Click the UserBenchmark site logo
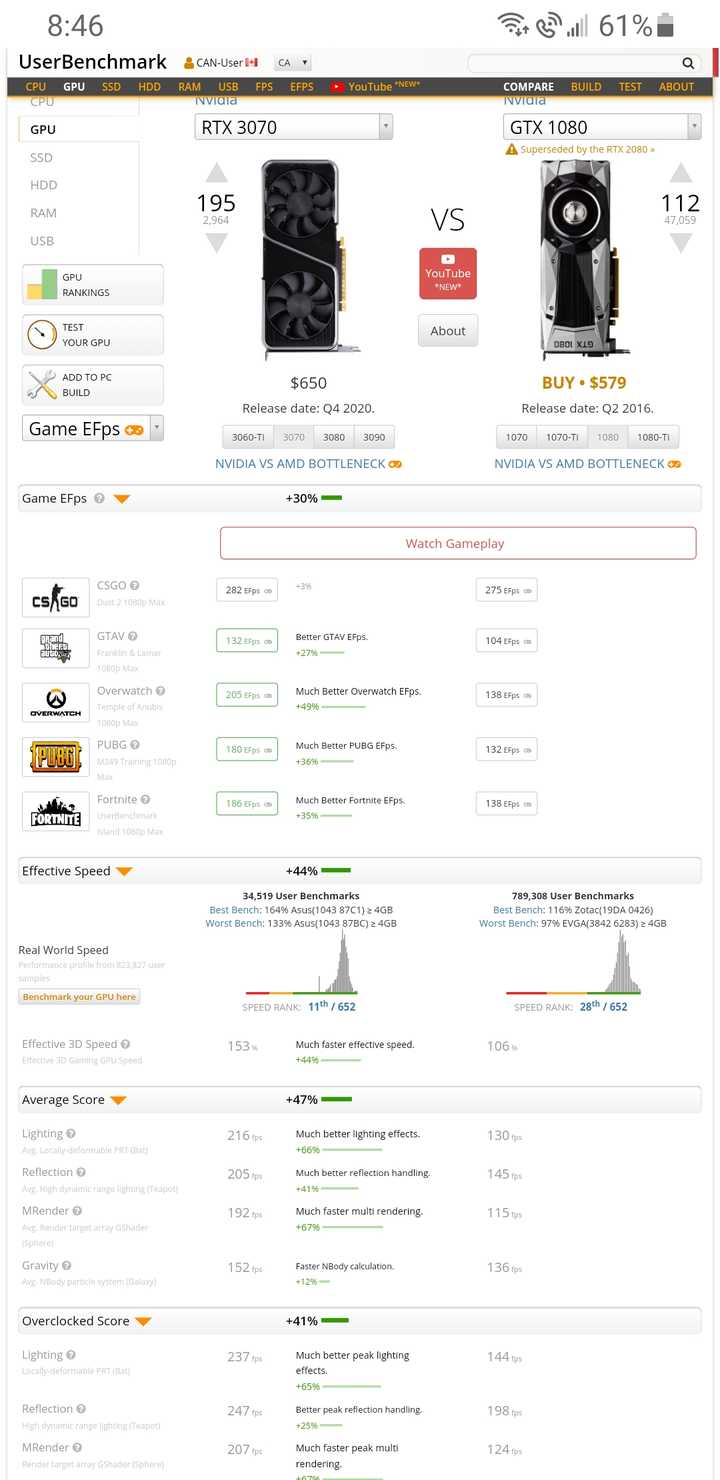Screen dimensions: 720x1480 pyautogui.click(x=93, y=62)
